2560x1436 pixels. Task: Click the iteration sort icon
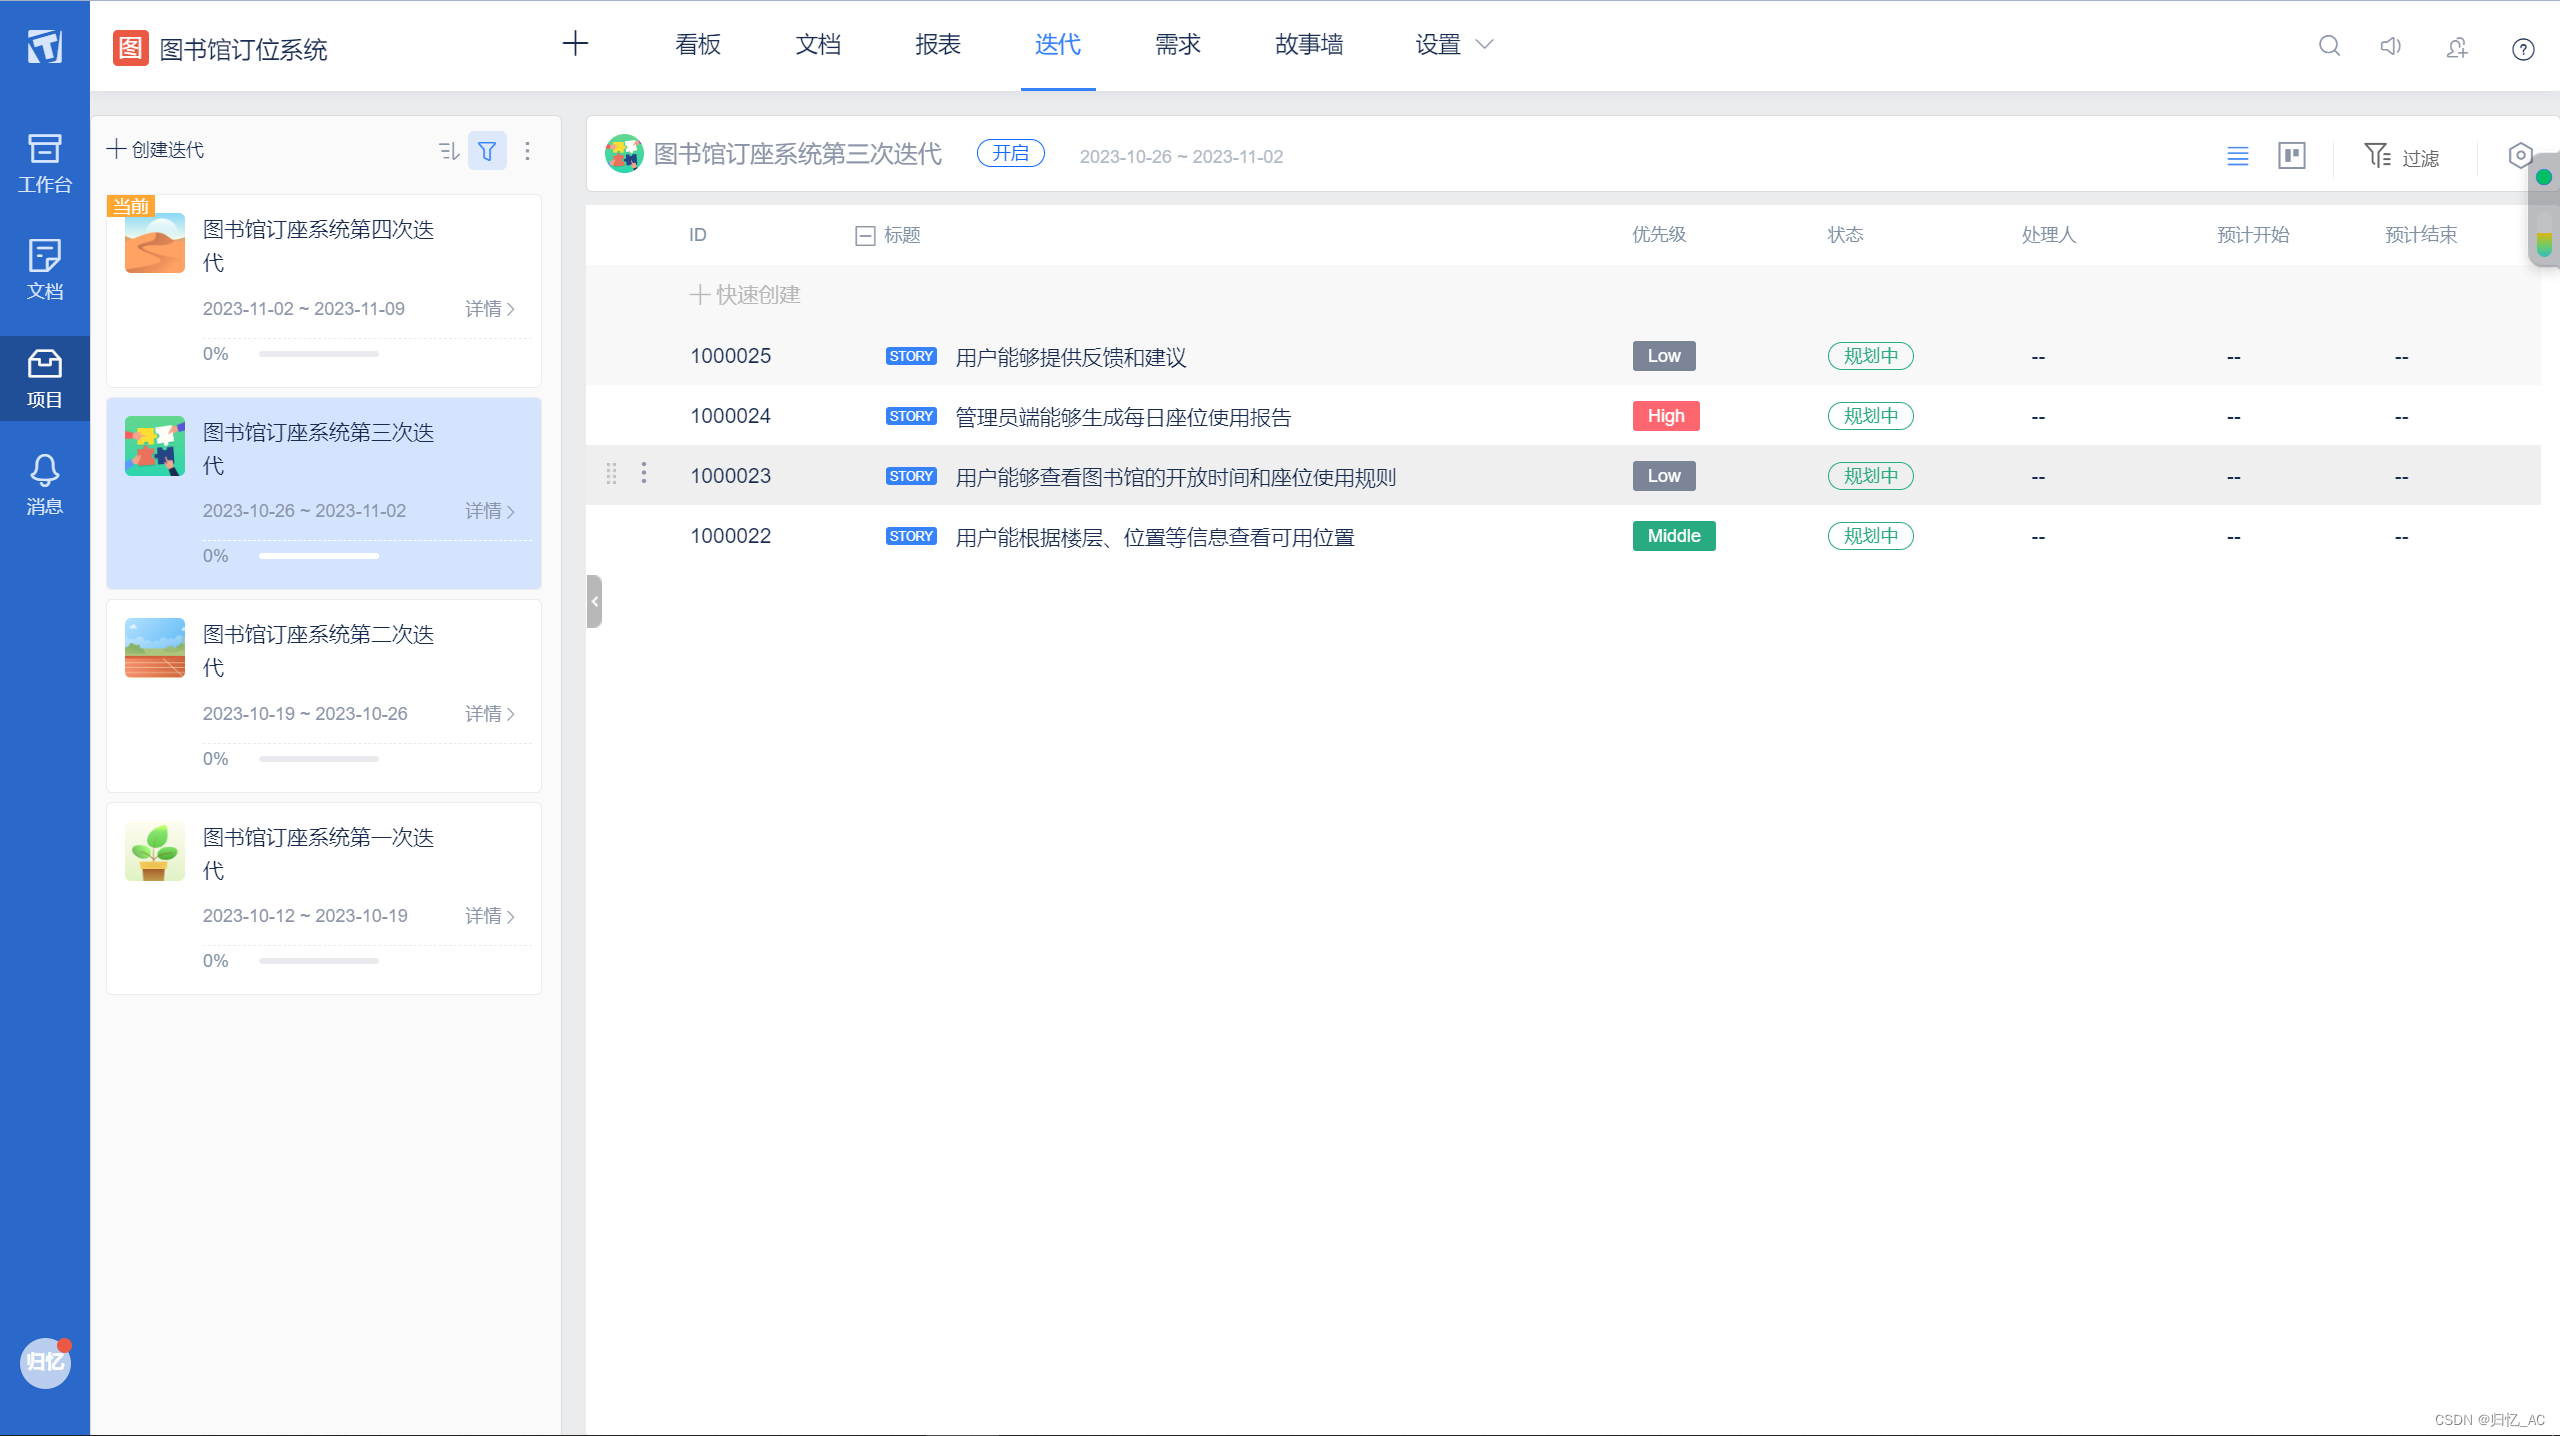pos(448,151)
